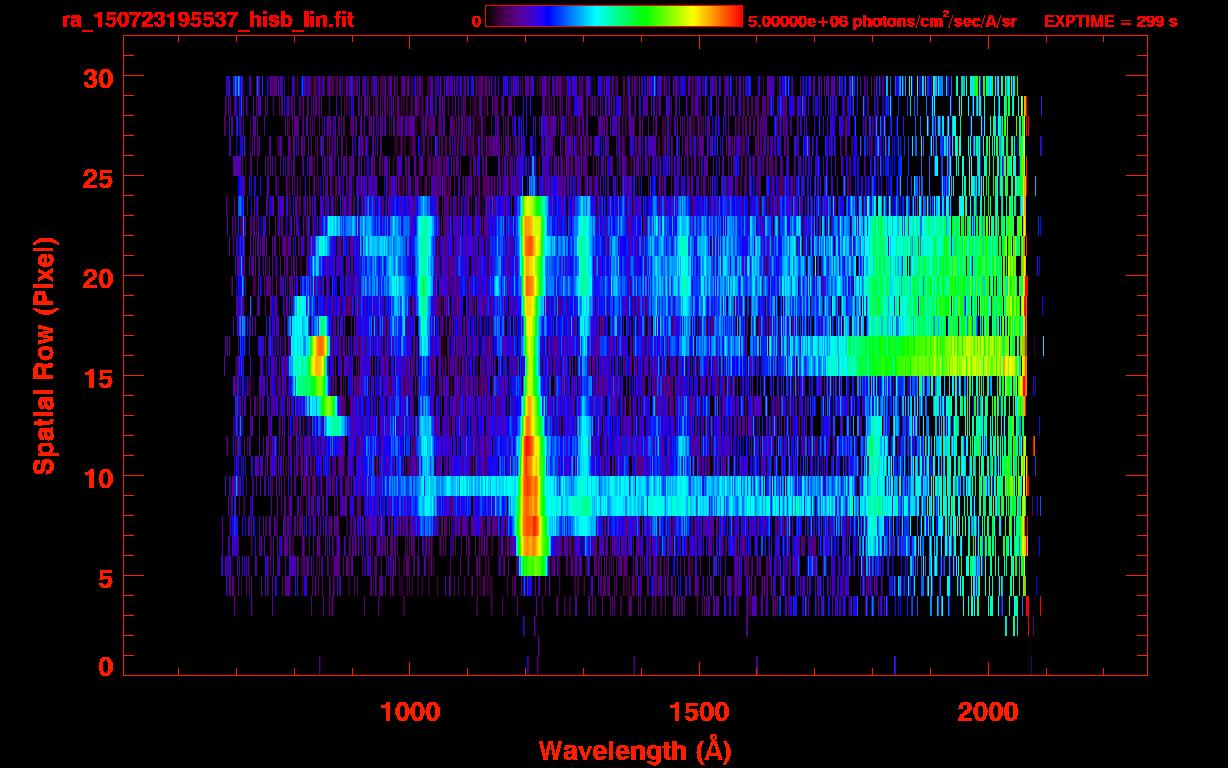Click the y-axis tick label 20

pyautogui.click(x=97, y=277)
